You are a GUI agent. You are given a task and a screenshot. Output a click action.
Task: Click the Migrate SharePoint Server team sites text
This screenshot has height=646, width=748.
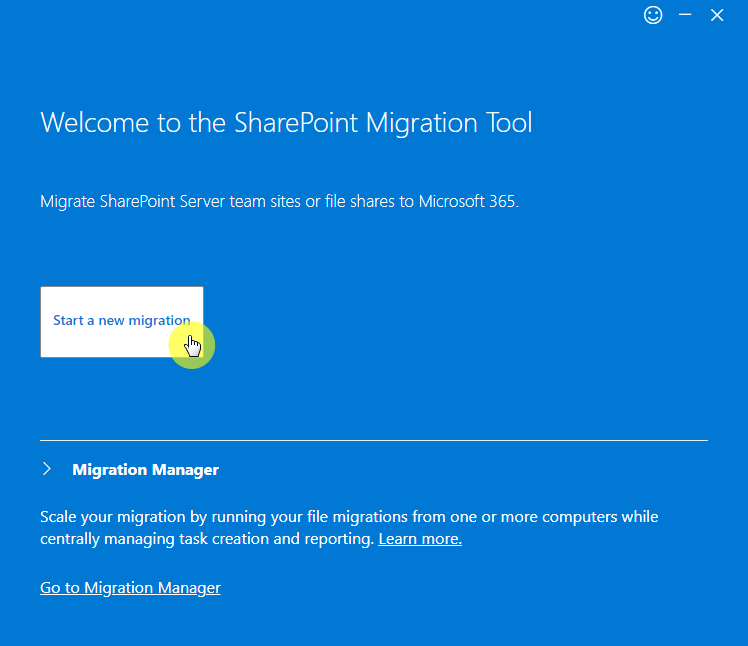(280, 201)
